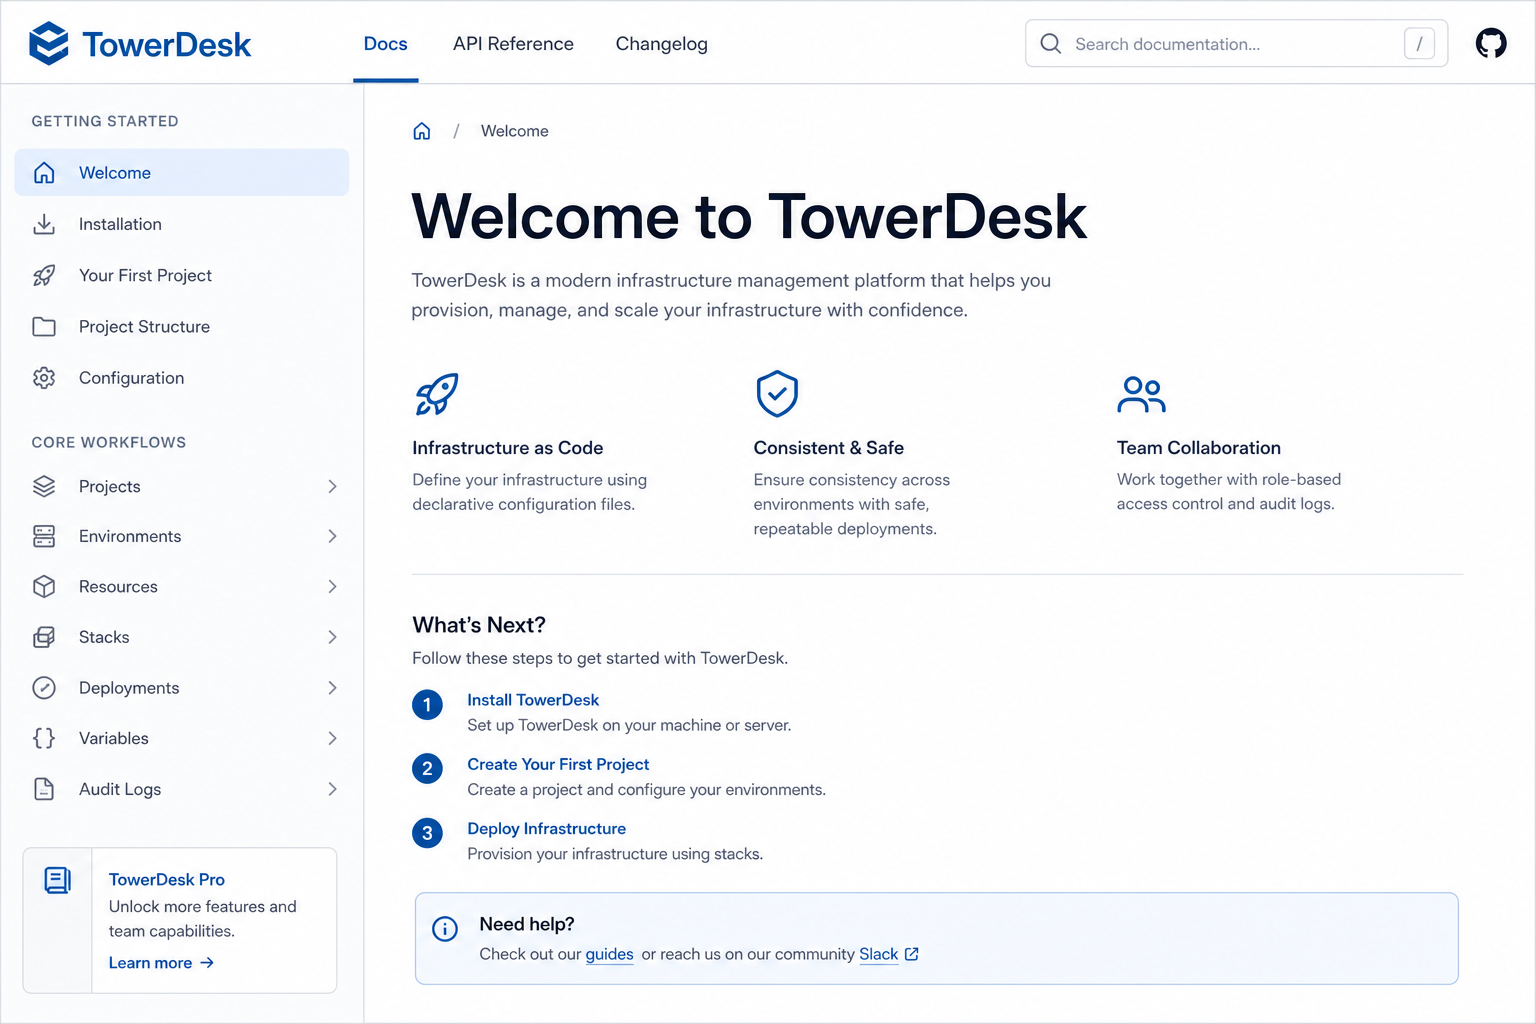Click the info icon in Need help box

[x=445, y=929]
